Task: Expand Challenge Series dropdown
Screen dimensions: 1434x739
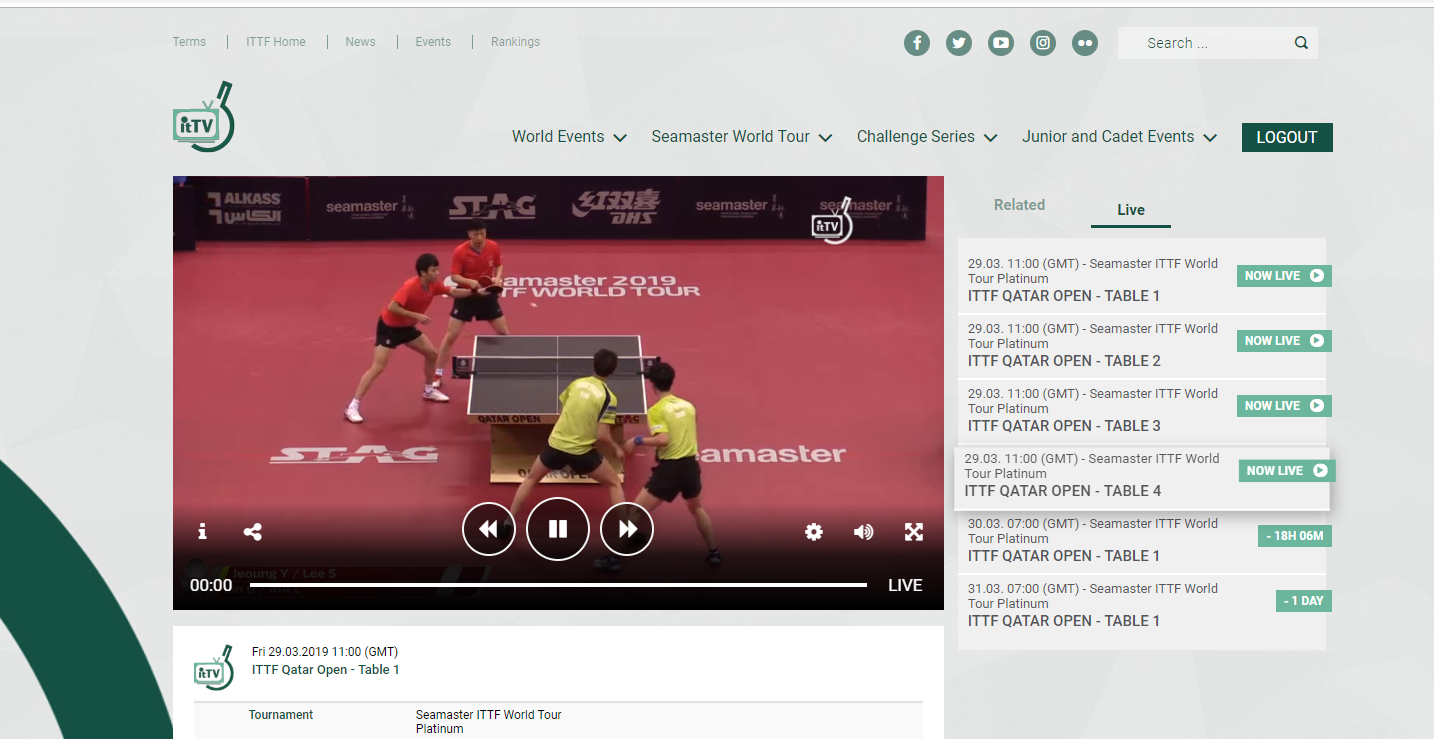Action: click(x=927, y=137)
